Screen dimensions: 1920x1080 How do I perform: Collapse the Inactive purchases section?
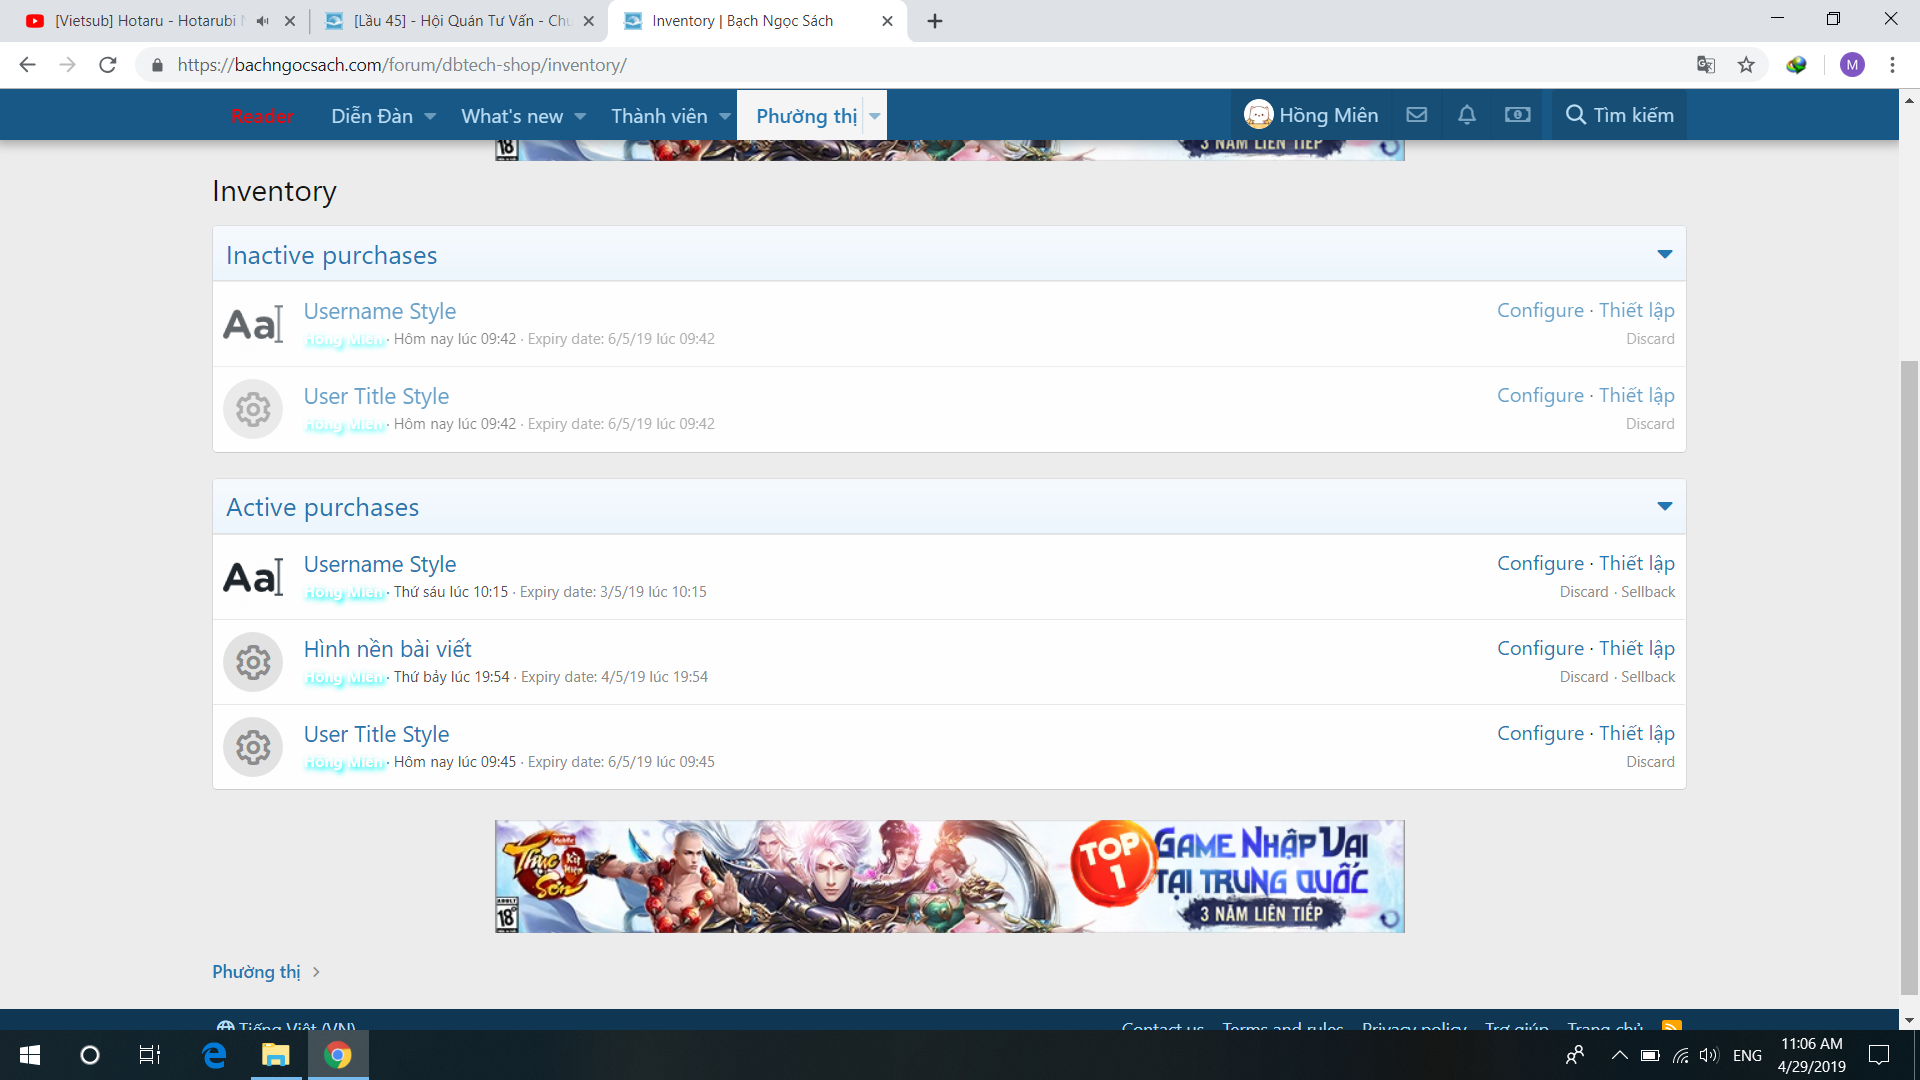1664,254
